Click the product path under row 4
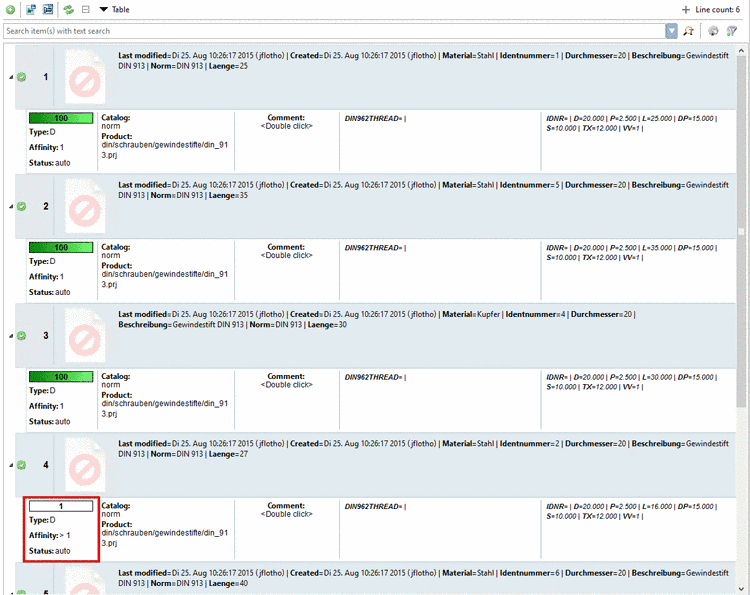Screen dimensions: 750x595 [x=165, y=538]
